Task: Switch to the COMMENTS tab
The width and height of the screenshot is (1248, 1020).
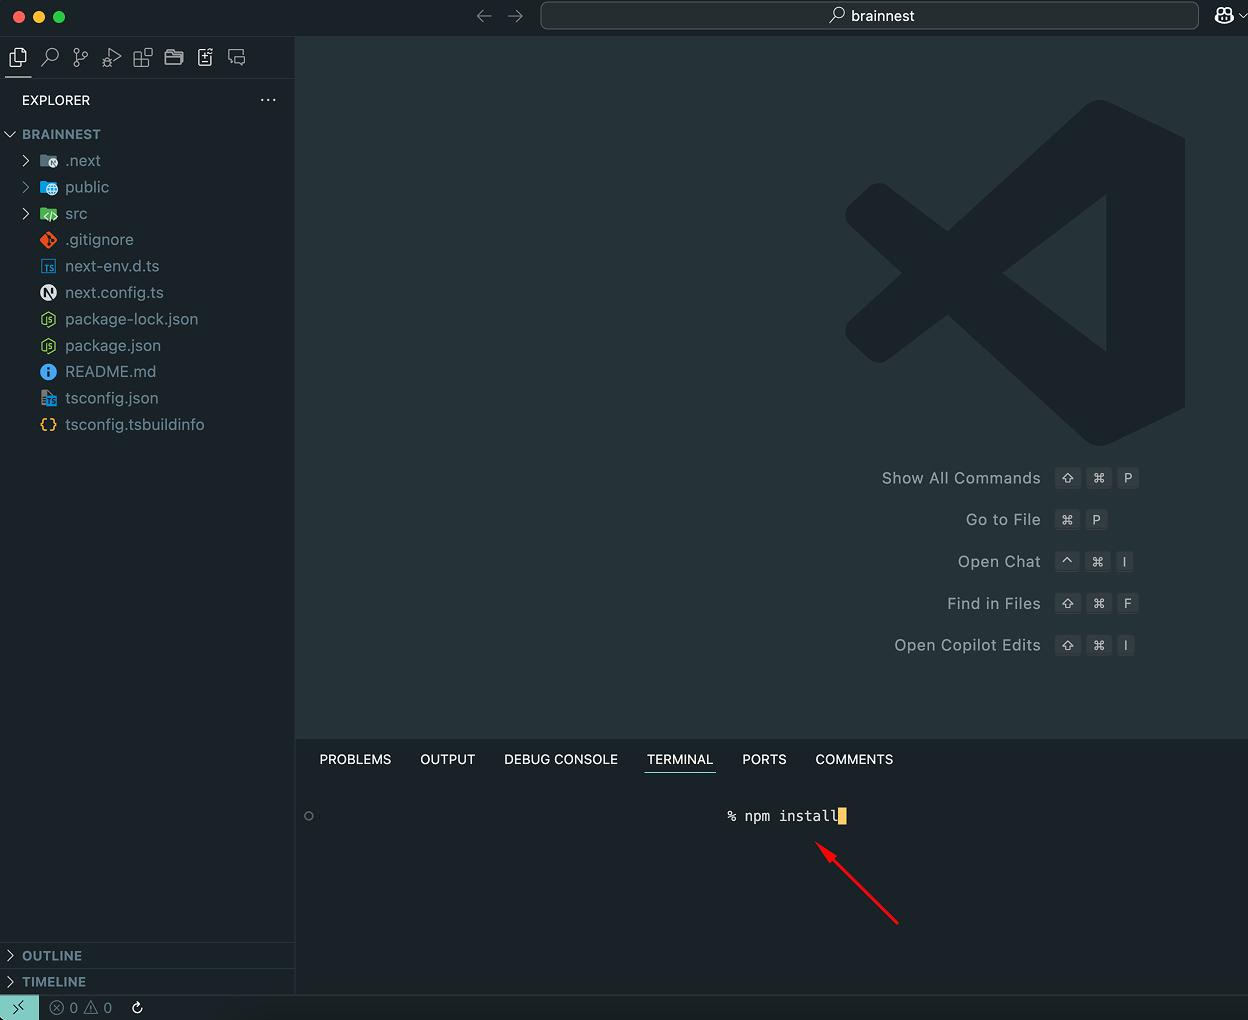Action: pos(854,760)
